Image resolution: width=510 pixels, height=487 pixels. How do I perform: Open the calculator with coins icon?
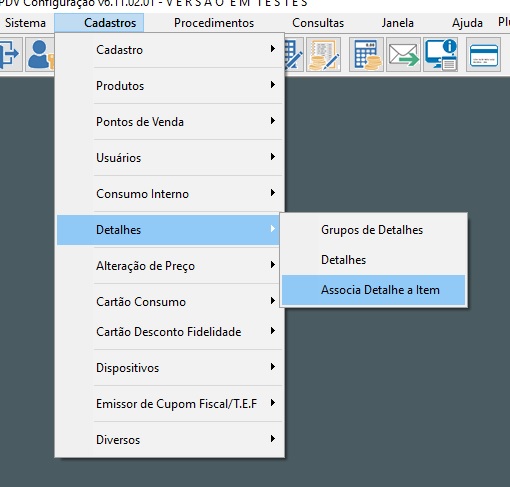pyautogui.click(x=366, y=55)
